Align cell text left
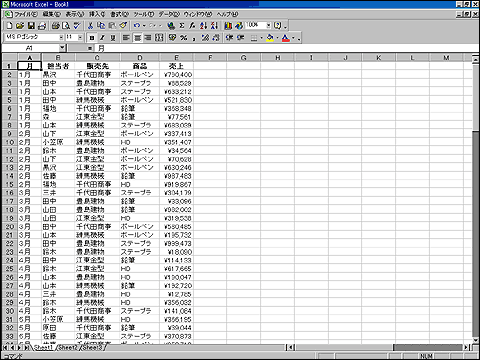Screen dimensions: 480x360 [126, 38]
